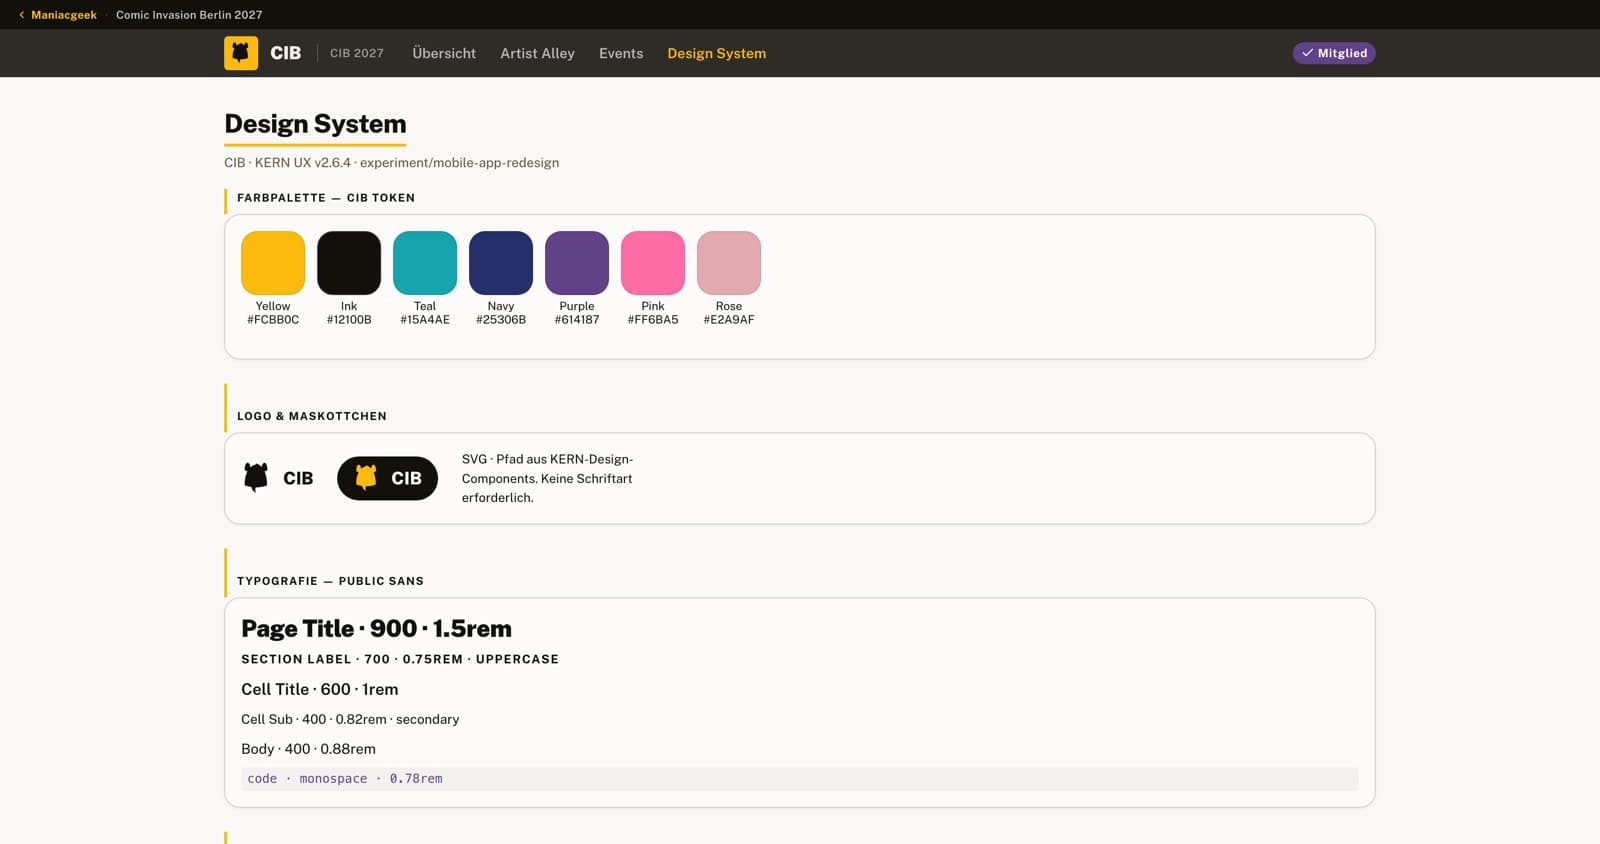Click the Mitglied badge button
1600x844 pixels.
(1334, 53)
